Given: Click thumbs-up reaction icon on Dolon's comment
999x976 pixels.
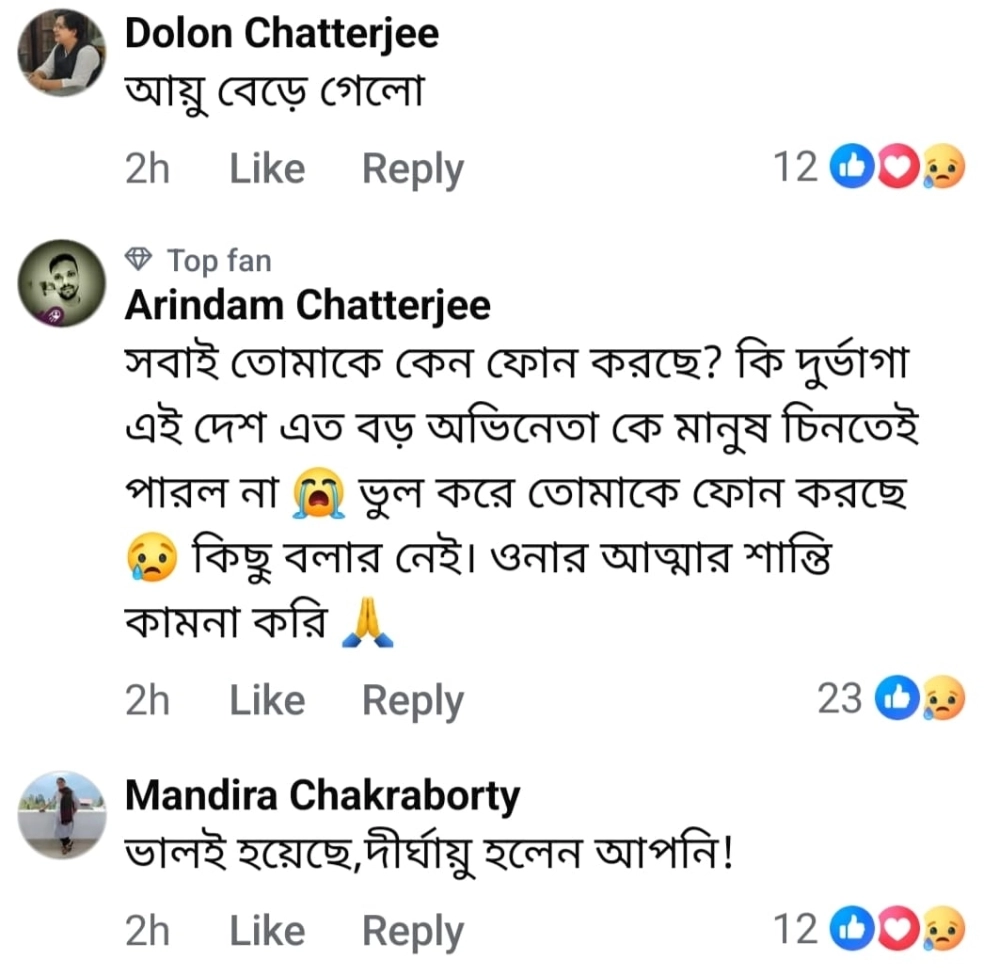Looking at the screenshot, I should click(x=853, y=169).
